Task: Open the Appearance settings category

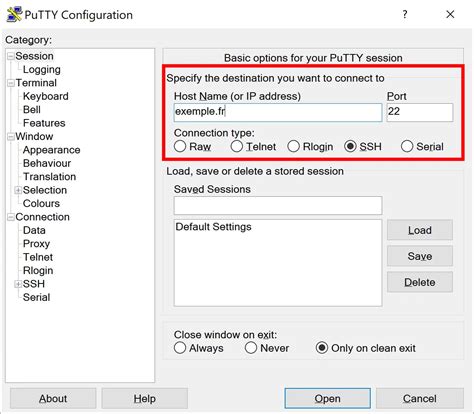Action: click(x=51, y=150)
